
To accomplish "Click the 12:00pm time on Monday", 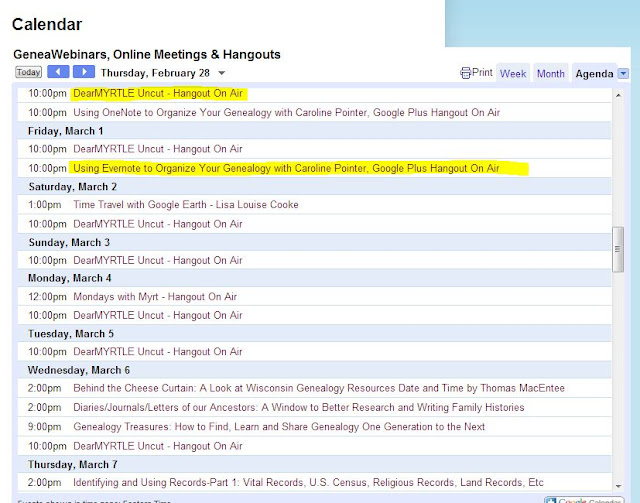I will (47, 296).
